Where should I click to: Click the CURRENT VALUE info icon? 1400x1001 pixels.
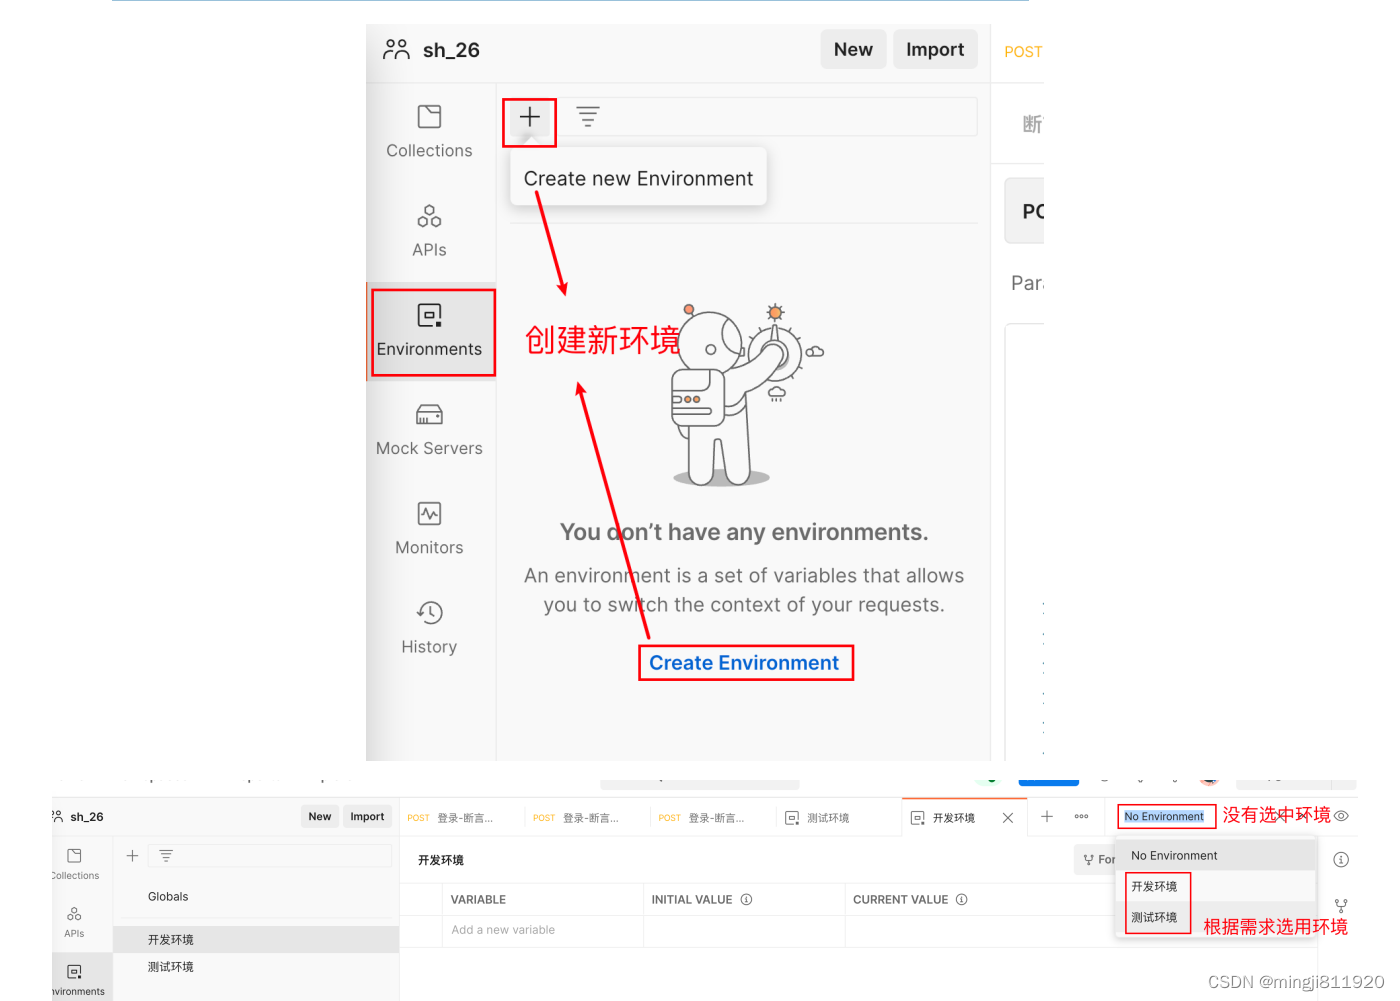point(962,900)
